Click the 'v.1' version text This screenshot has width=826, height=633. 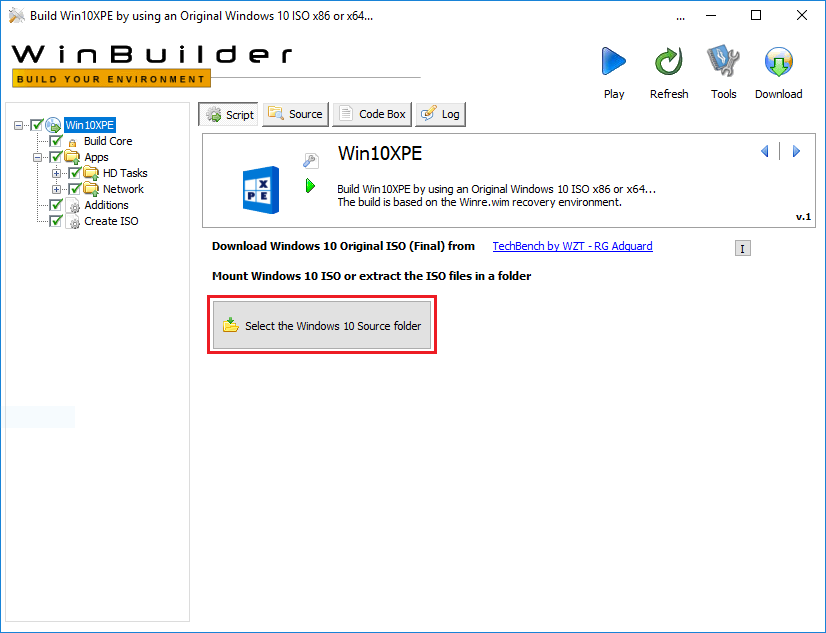(x=803, y=217)
